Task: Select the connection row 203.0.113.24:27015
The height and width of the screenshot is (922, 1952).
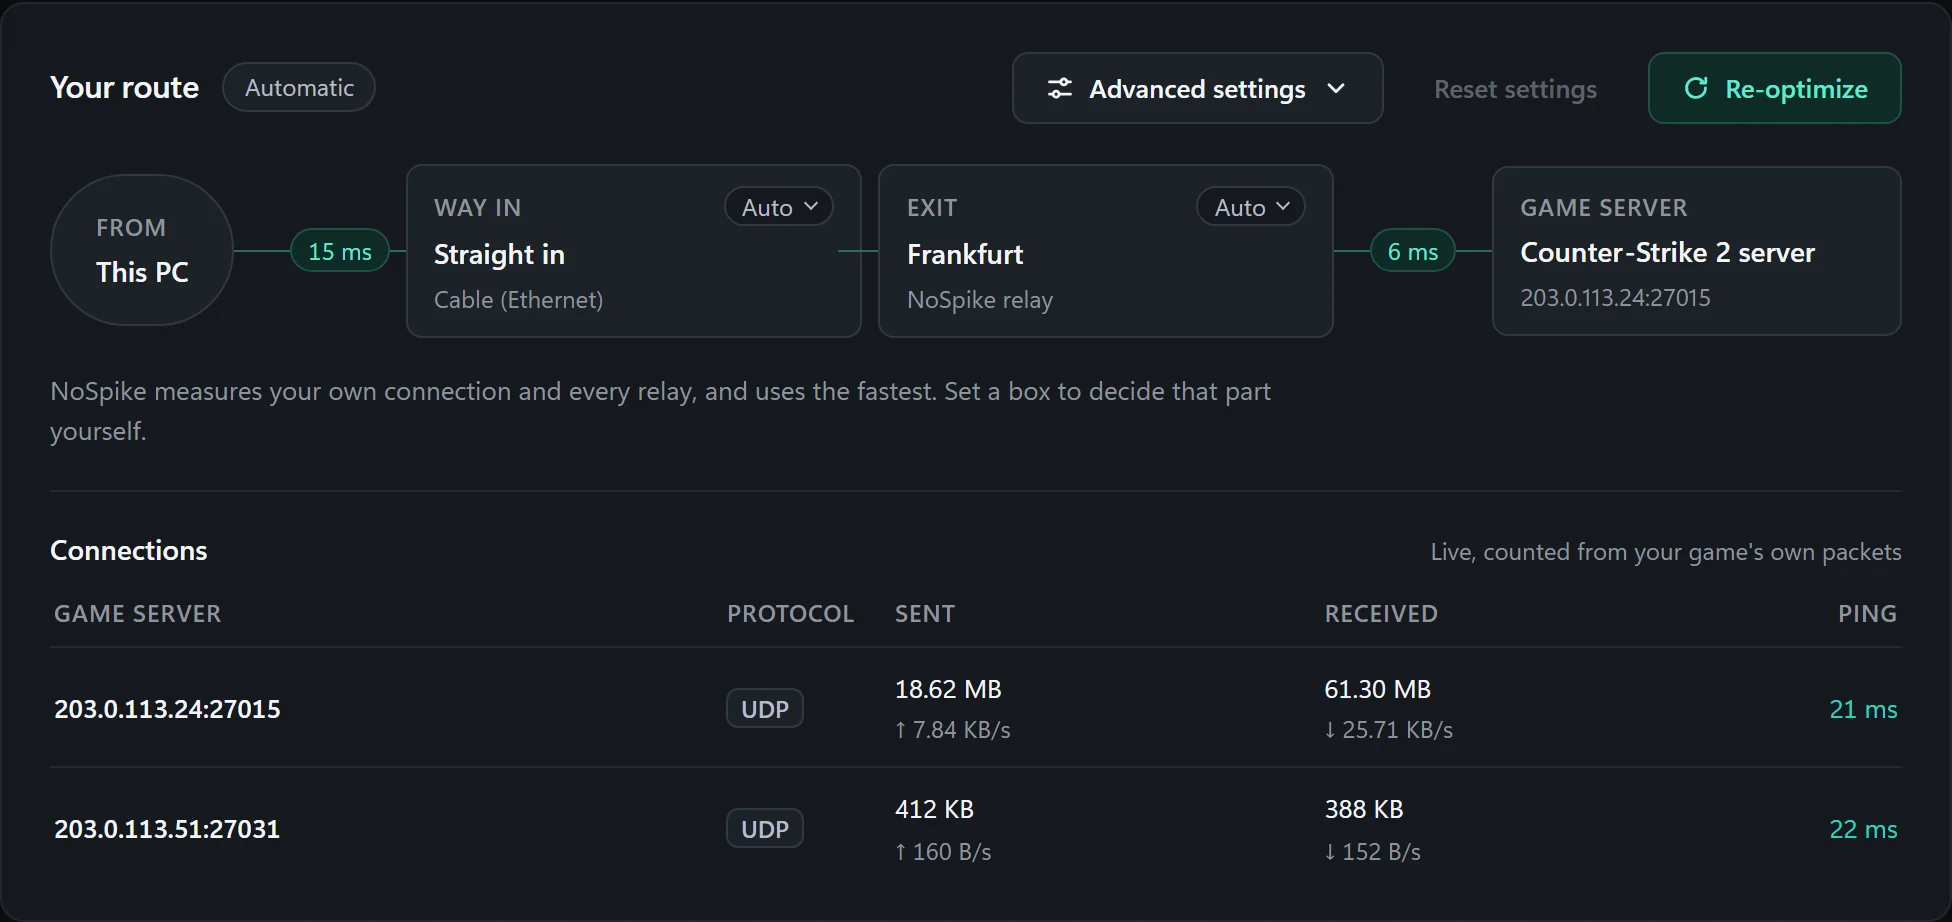Action: click(x=976, y=708)
